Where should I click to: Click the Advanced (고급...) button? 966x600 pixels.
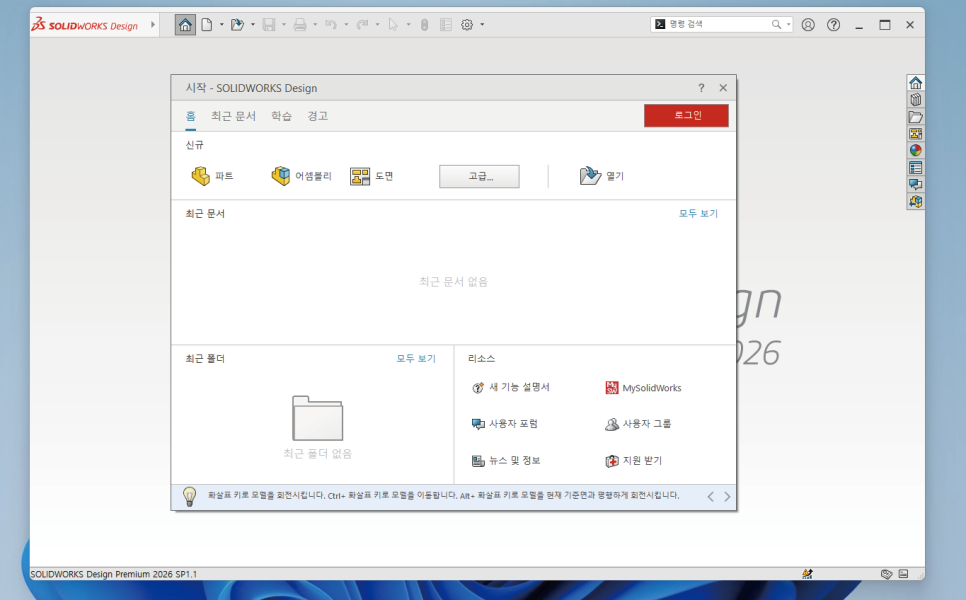(479, 176)
